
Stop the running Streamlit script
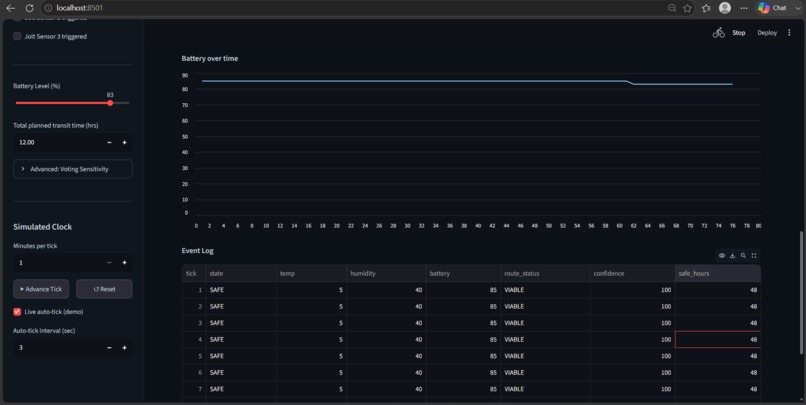[739, 33]
